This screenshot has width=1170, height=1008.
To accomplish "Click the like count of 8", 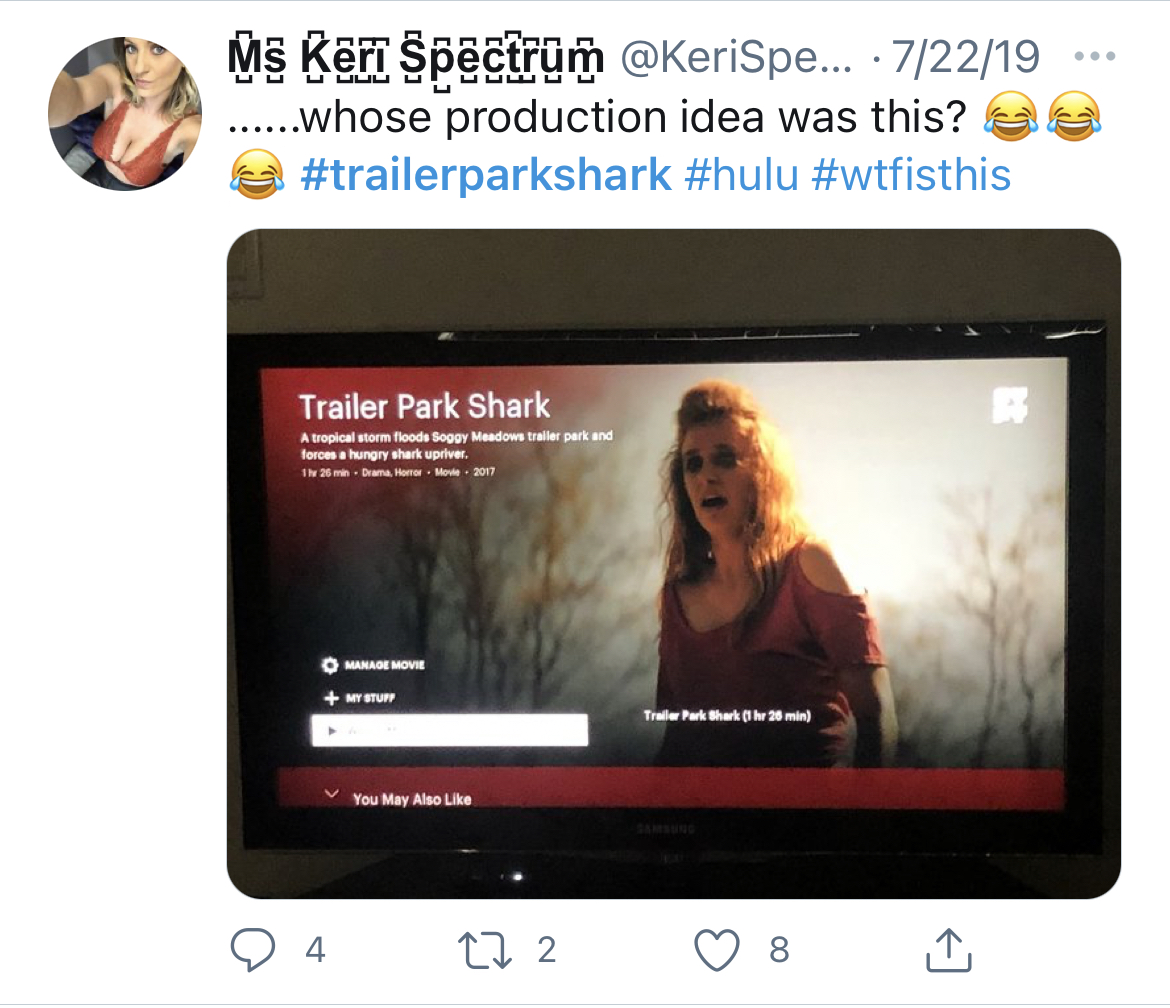I will pos(779,949).
